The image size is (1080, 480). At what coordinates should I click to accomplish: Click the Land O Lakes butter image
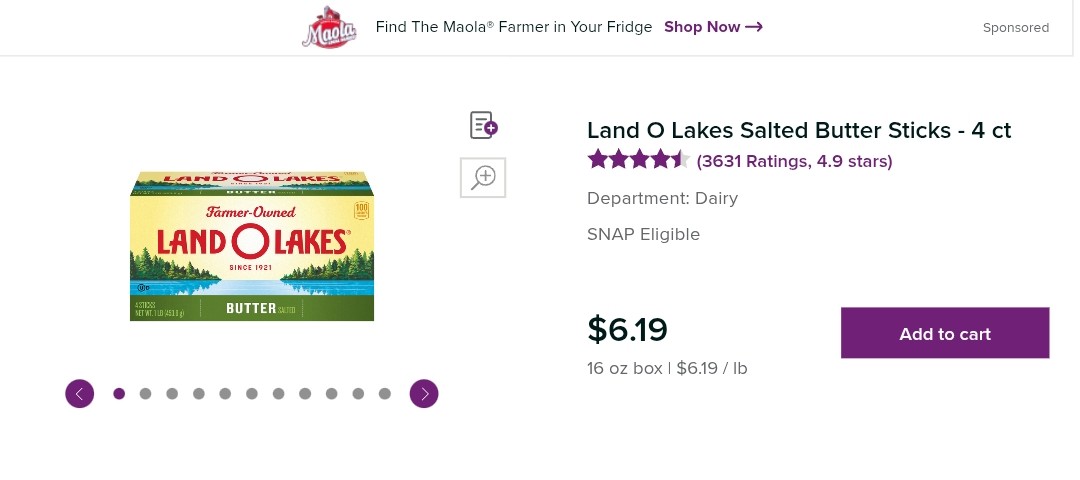tap(252, 246)
